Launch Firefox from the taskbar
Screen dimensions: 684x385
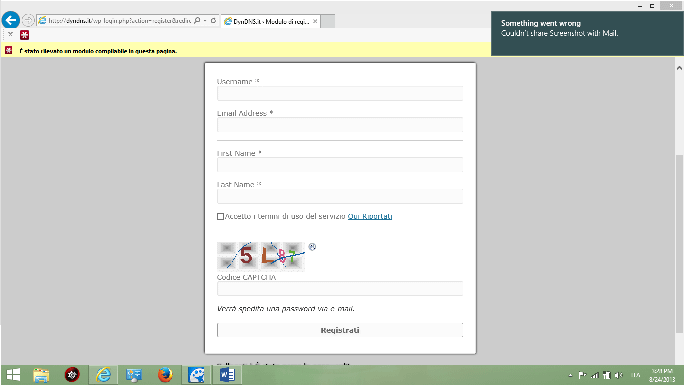[x=165, y=375]
